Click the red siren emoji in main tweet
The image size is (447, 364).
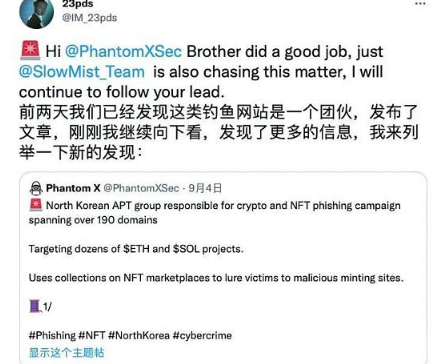30,51
